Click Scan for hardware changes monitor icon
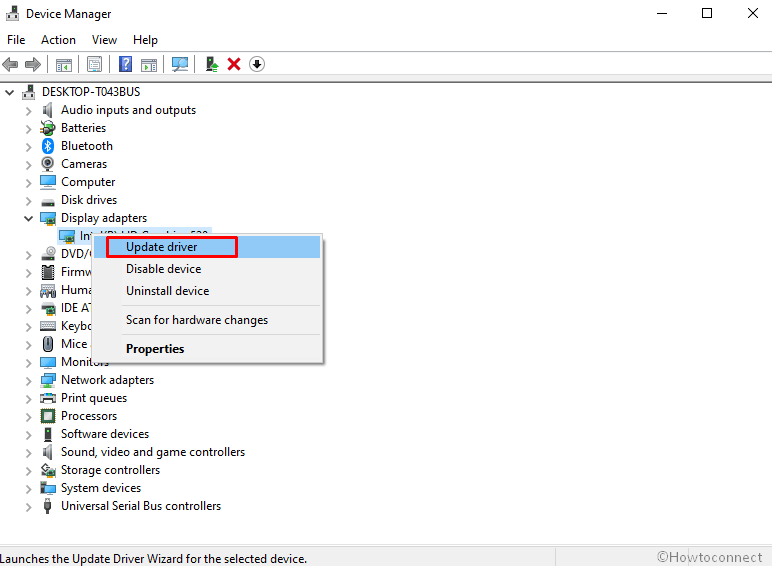 [180, 64]
